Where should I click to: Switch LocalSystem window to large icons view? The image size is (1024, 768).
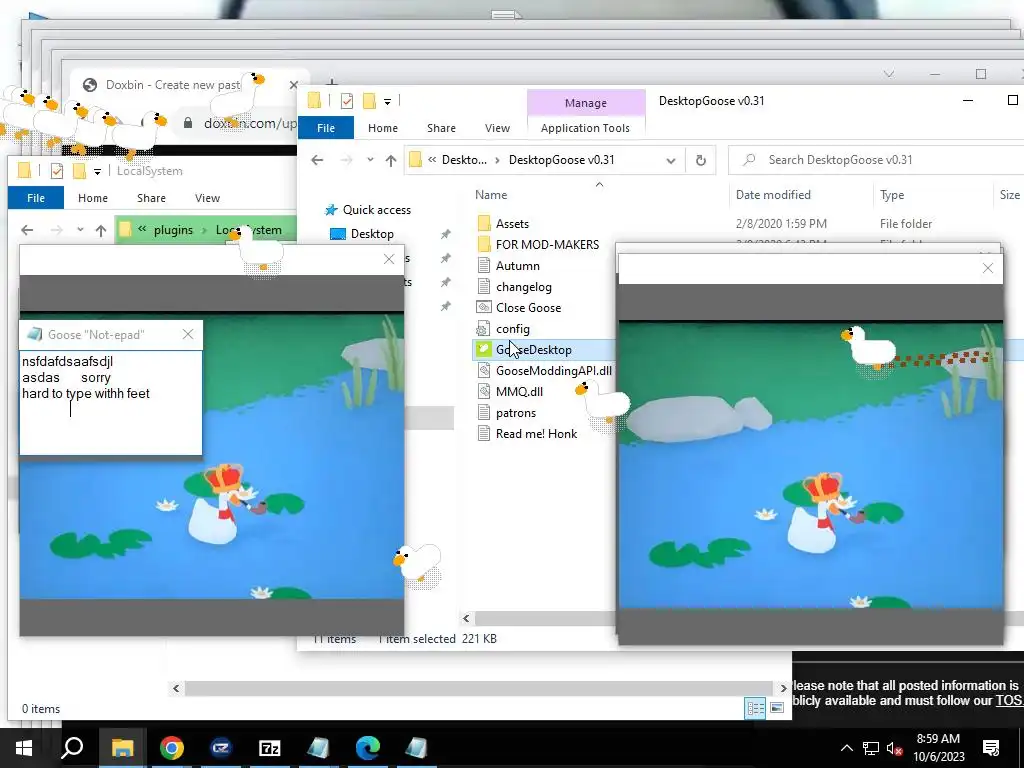(777, 708)
